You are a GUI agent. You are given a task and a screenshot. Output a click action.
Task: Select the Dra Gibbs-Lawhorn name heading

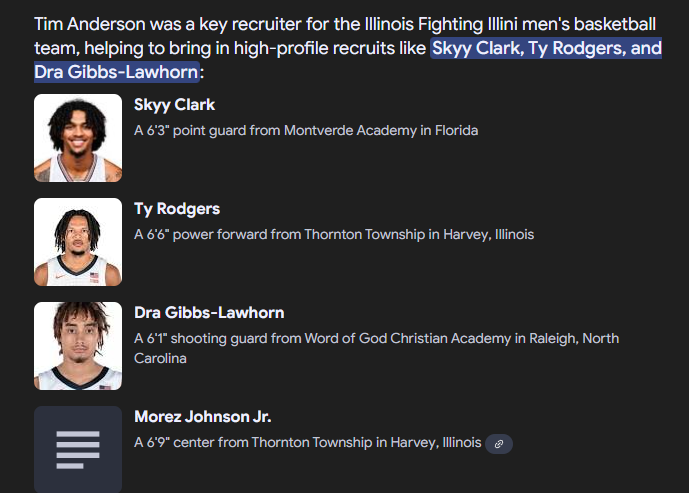click(209, 313)
